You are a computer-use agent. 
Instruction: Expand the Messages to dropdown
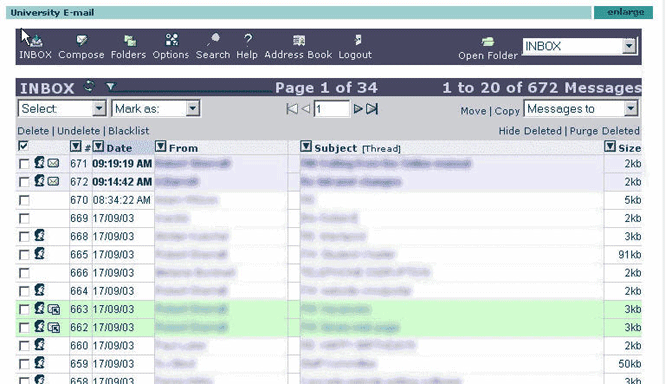tap(581, 109)
